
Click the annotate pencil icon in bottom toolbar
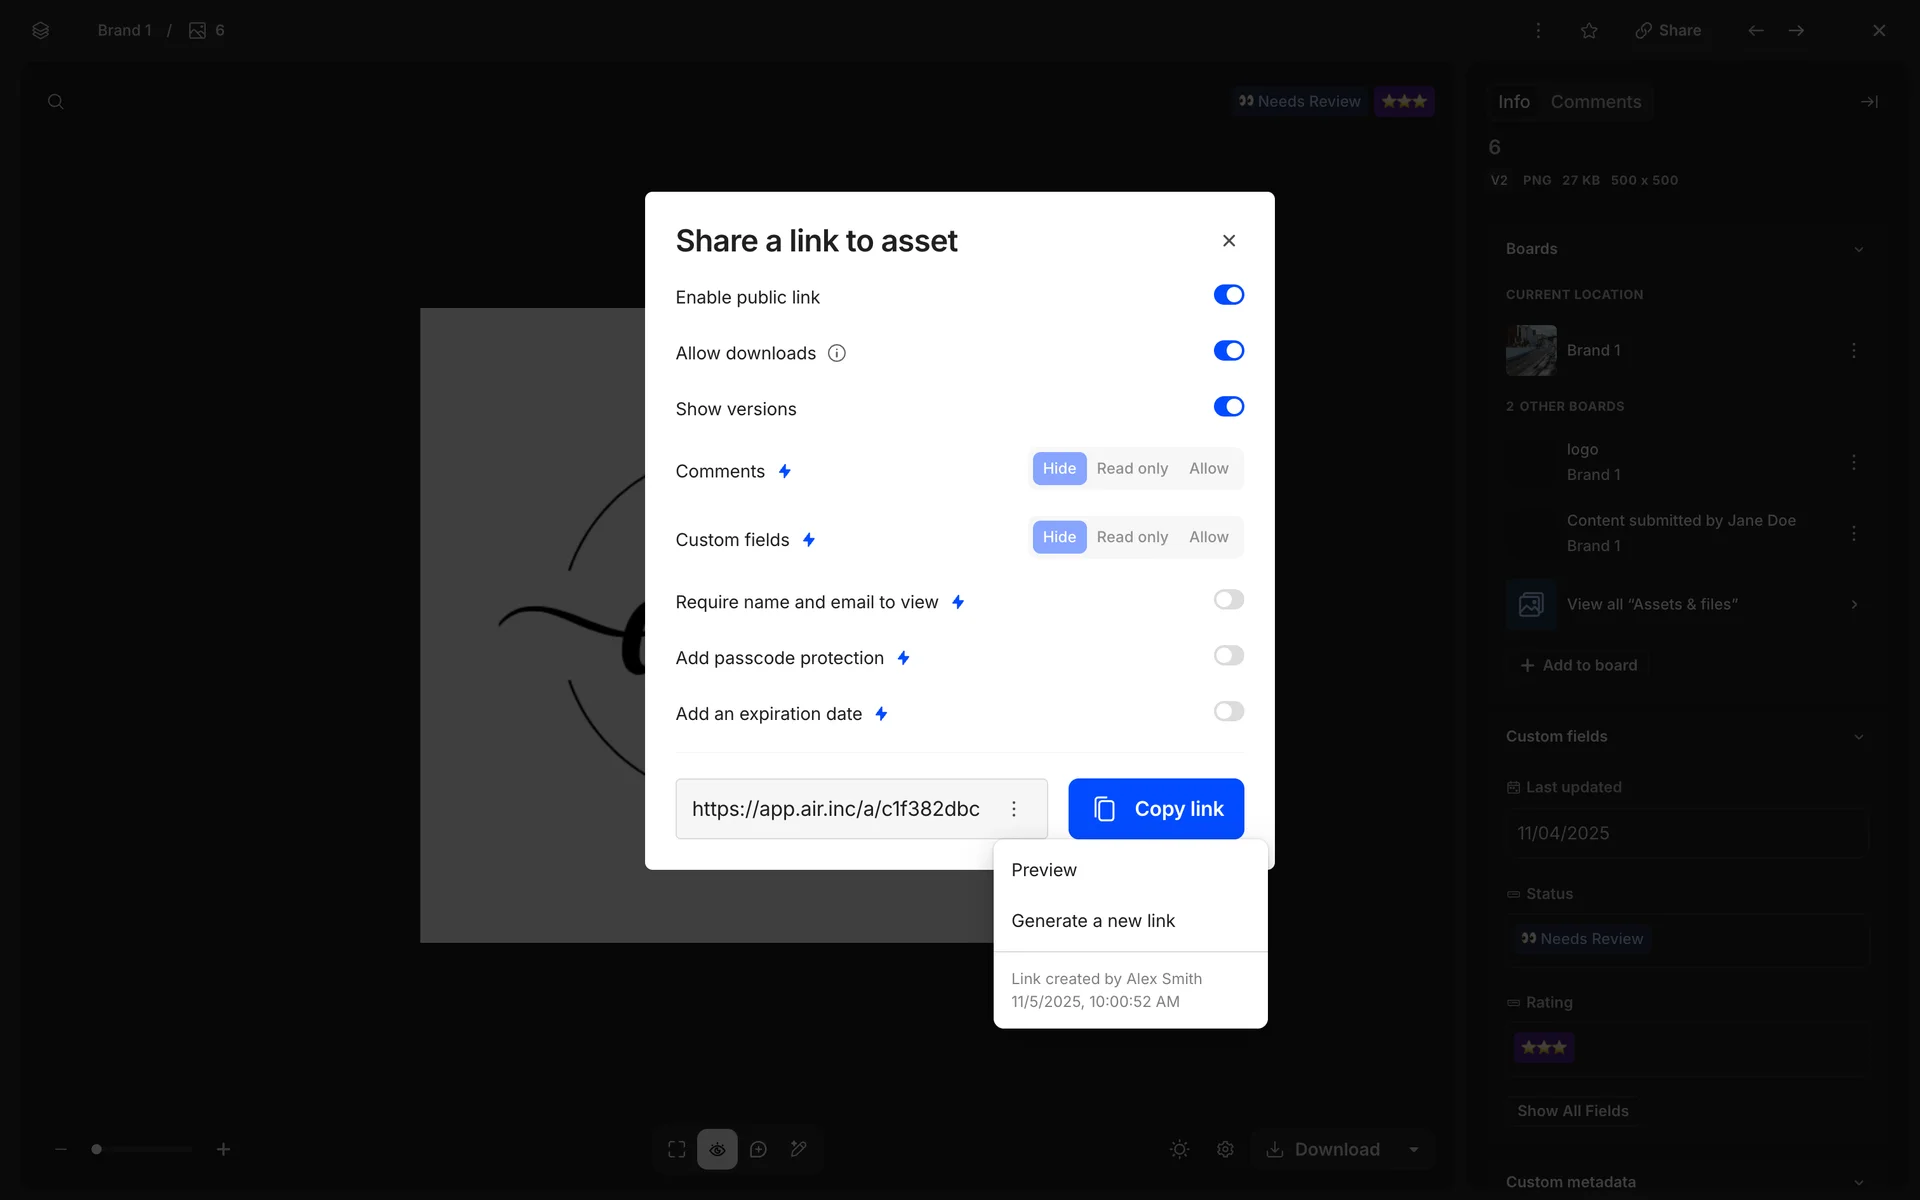pos(798,1149)
